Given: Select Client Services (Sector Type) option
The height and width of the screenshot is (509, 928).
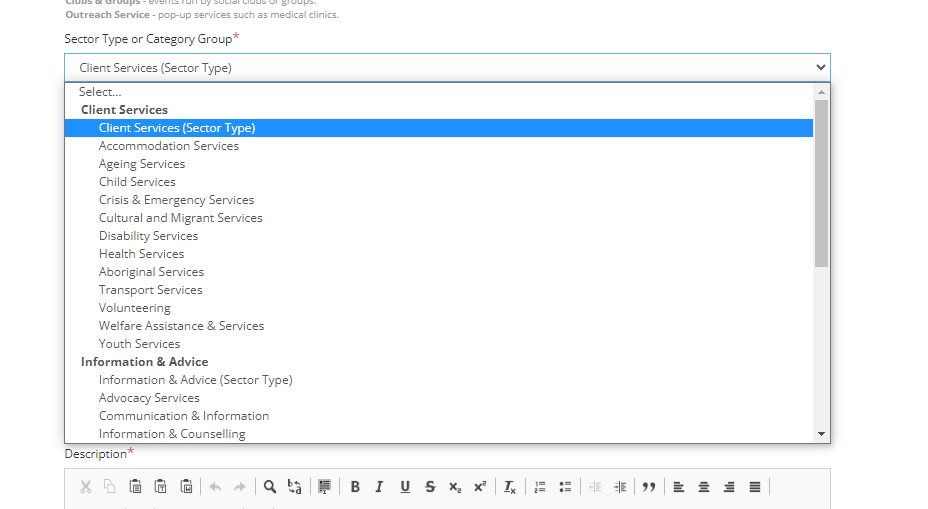Looking at the screenshot, I should (439, 128).
